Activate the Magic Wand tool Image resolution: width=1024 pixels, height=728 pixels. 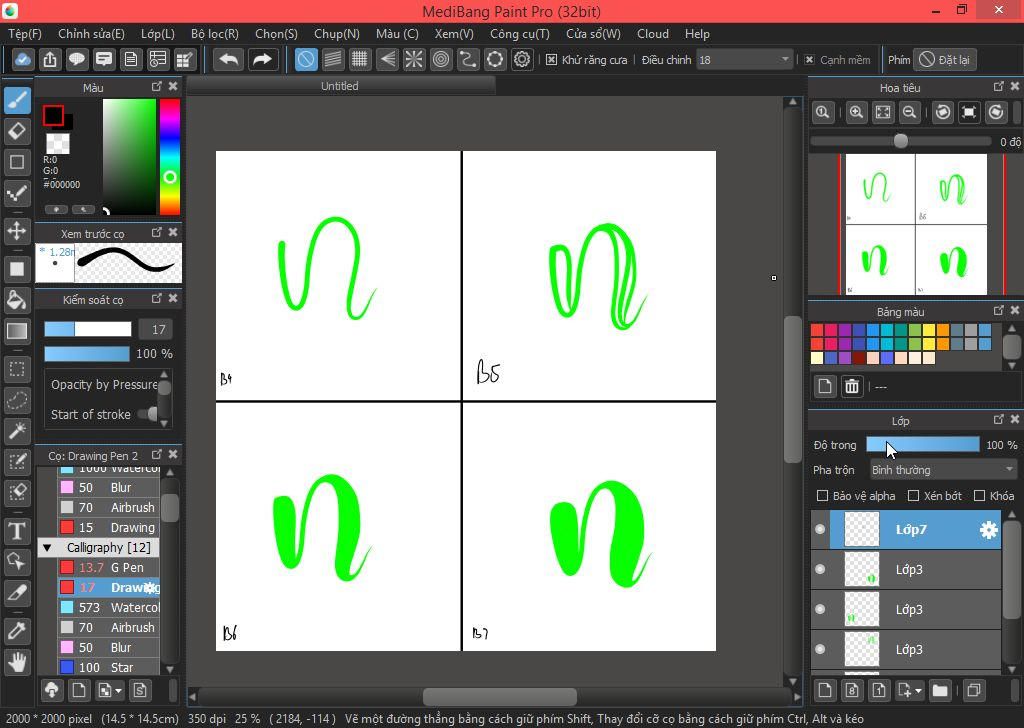point(17,431)
